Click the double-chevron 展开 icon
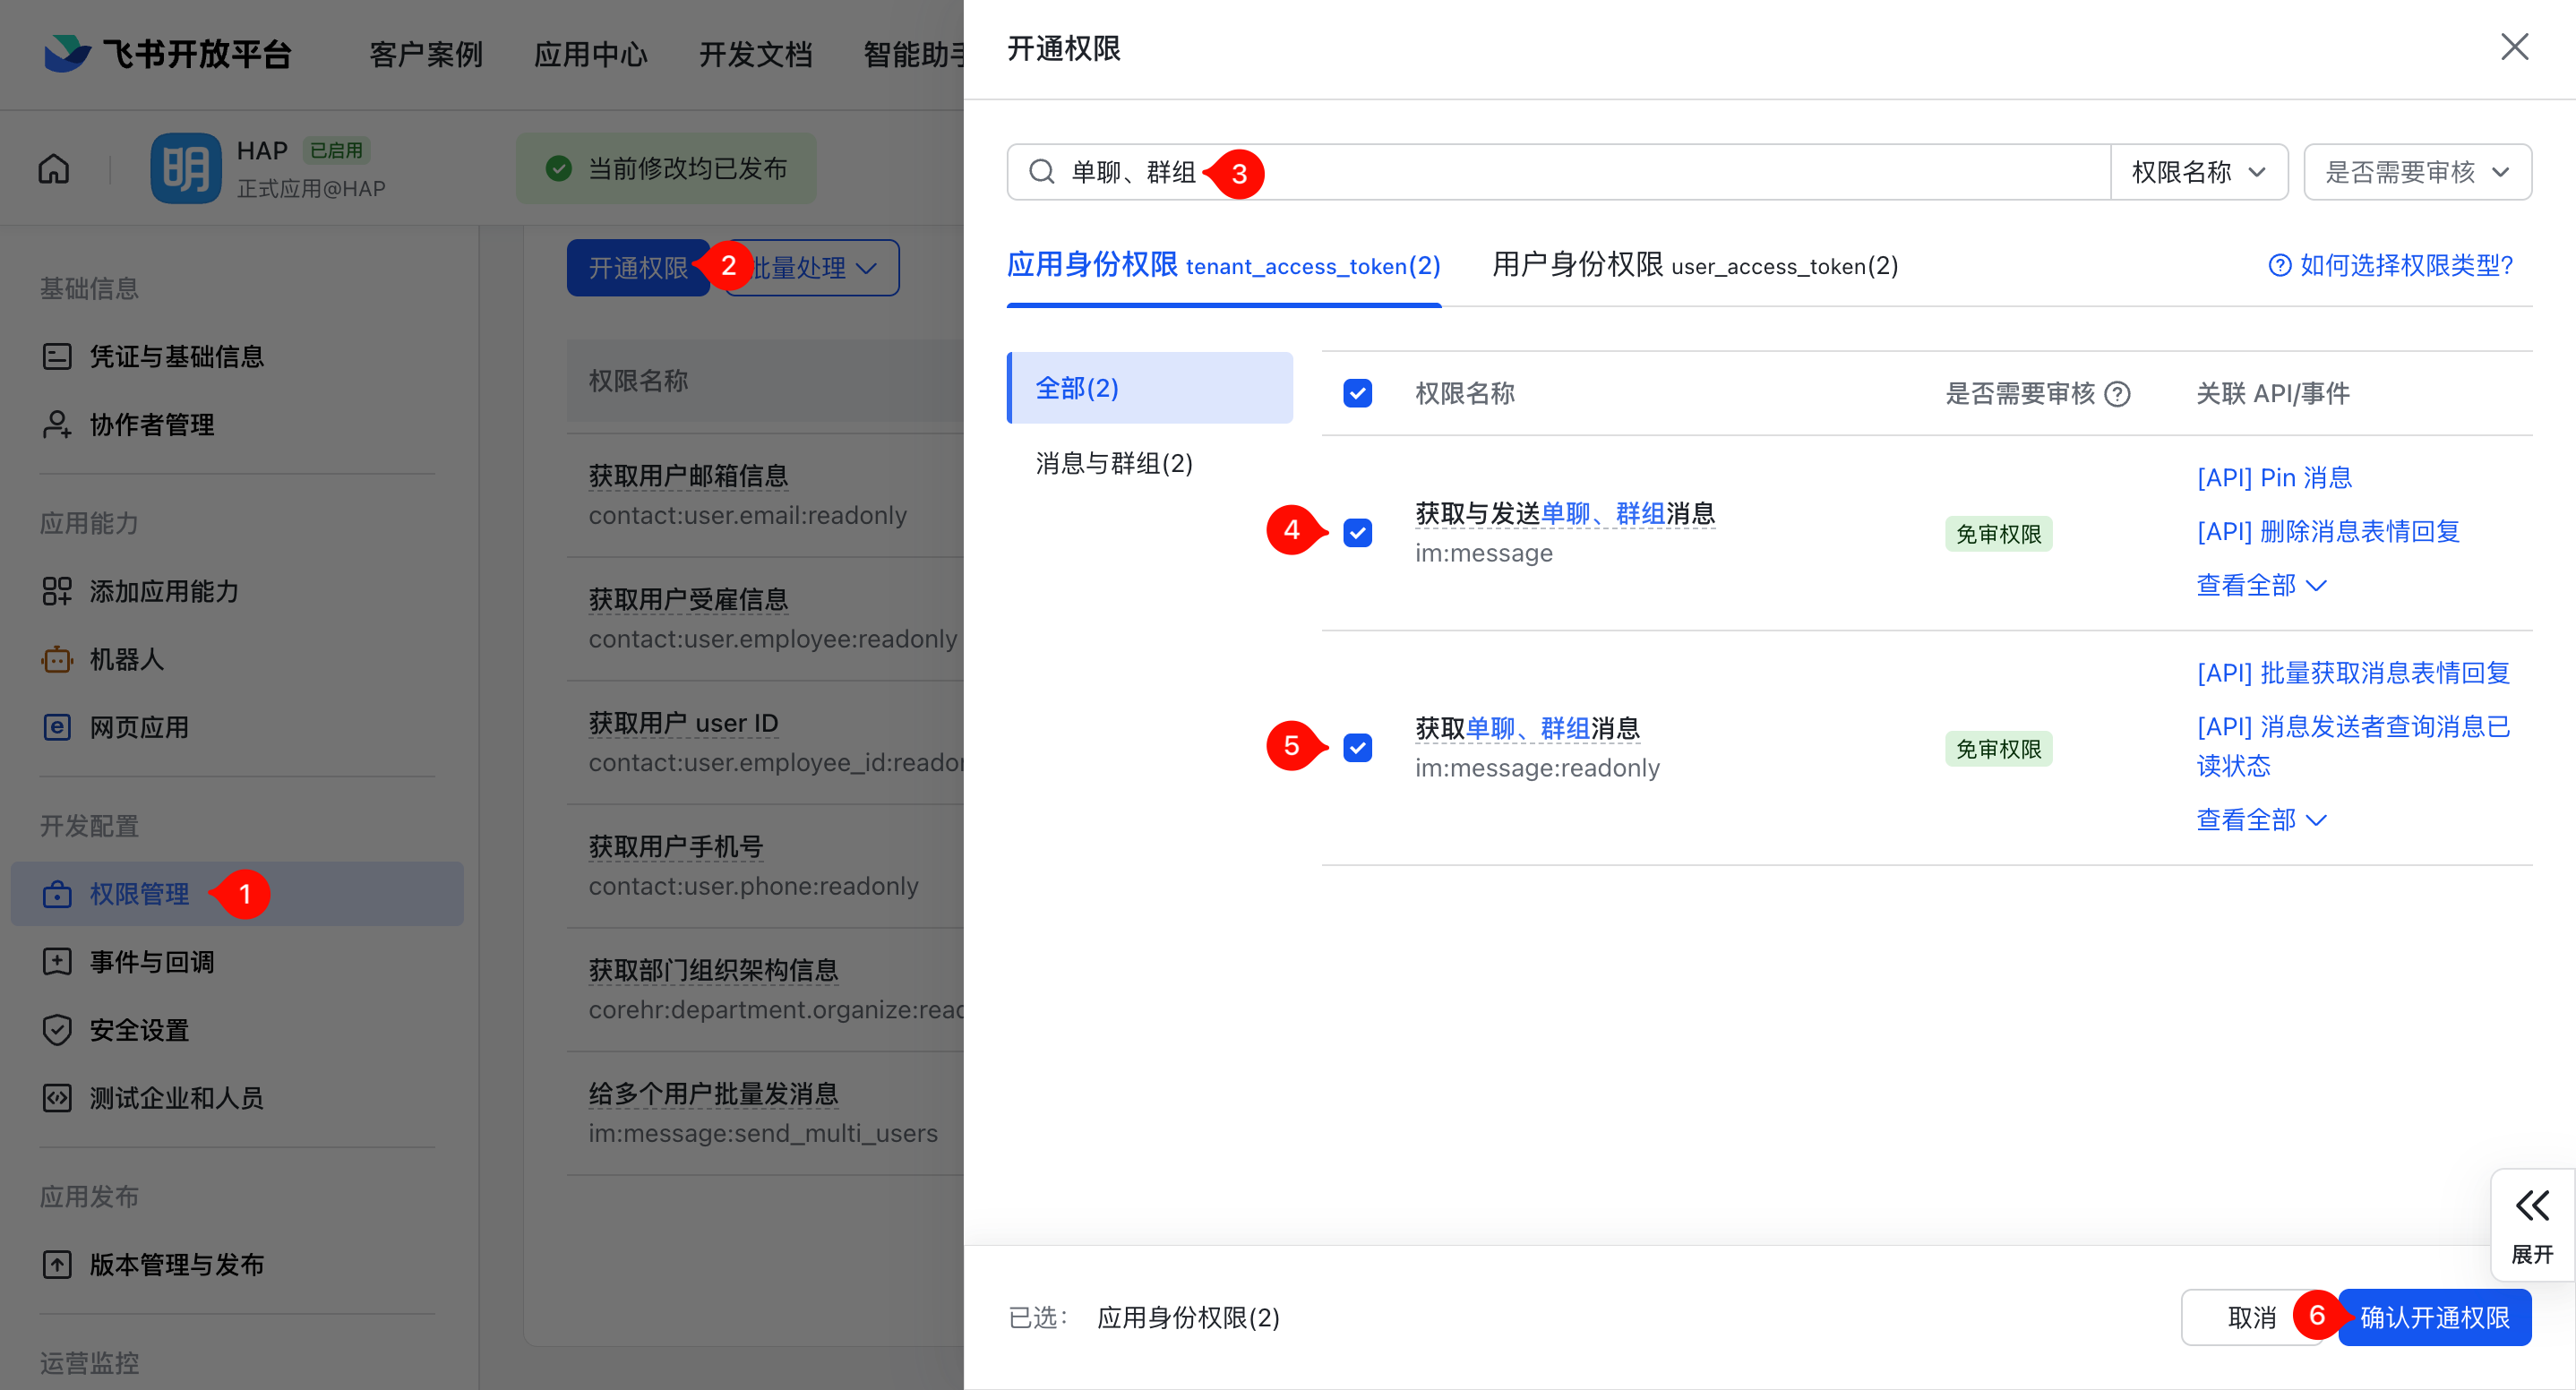Image resolution: width=2576 pixels, height=1390 pixels. (2532, 1205)
